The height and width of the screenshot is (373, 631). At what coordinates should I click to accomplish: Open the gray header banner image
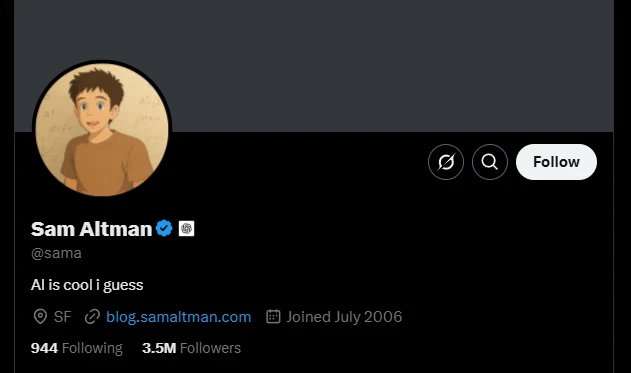coord(314,66)
